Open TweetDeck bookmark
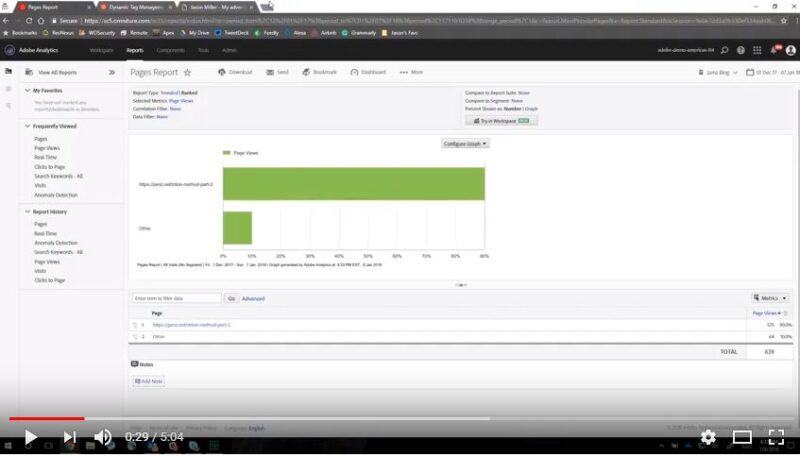Screen dimensions: 800x456 coord(232,33)
